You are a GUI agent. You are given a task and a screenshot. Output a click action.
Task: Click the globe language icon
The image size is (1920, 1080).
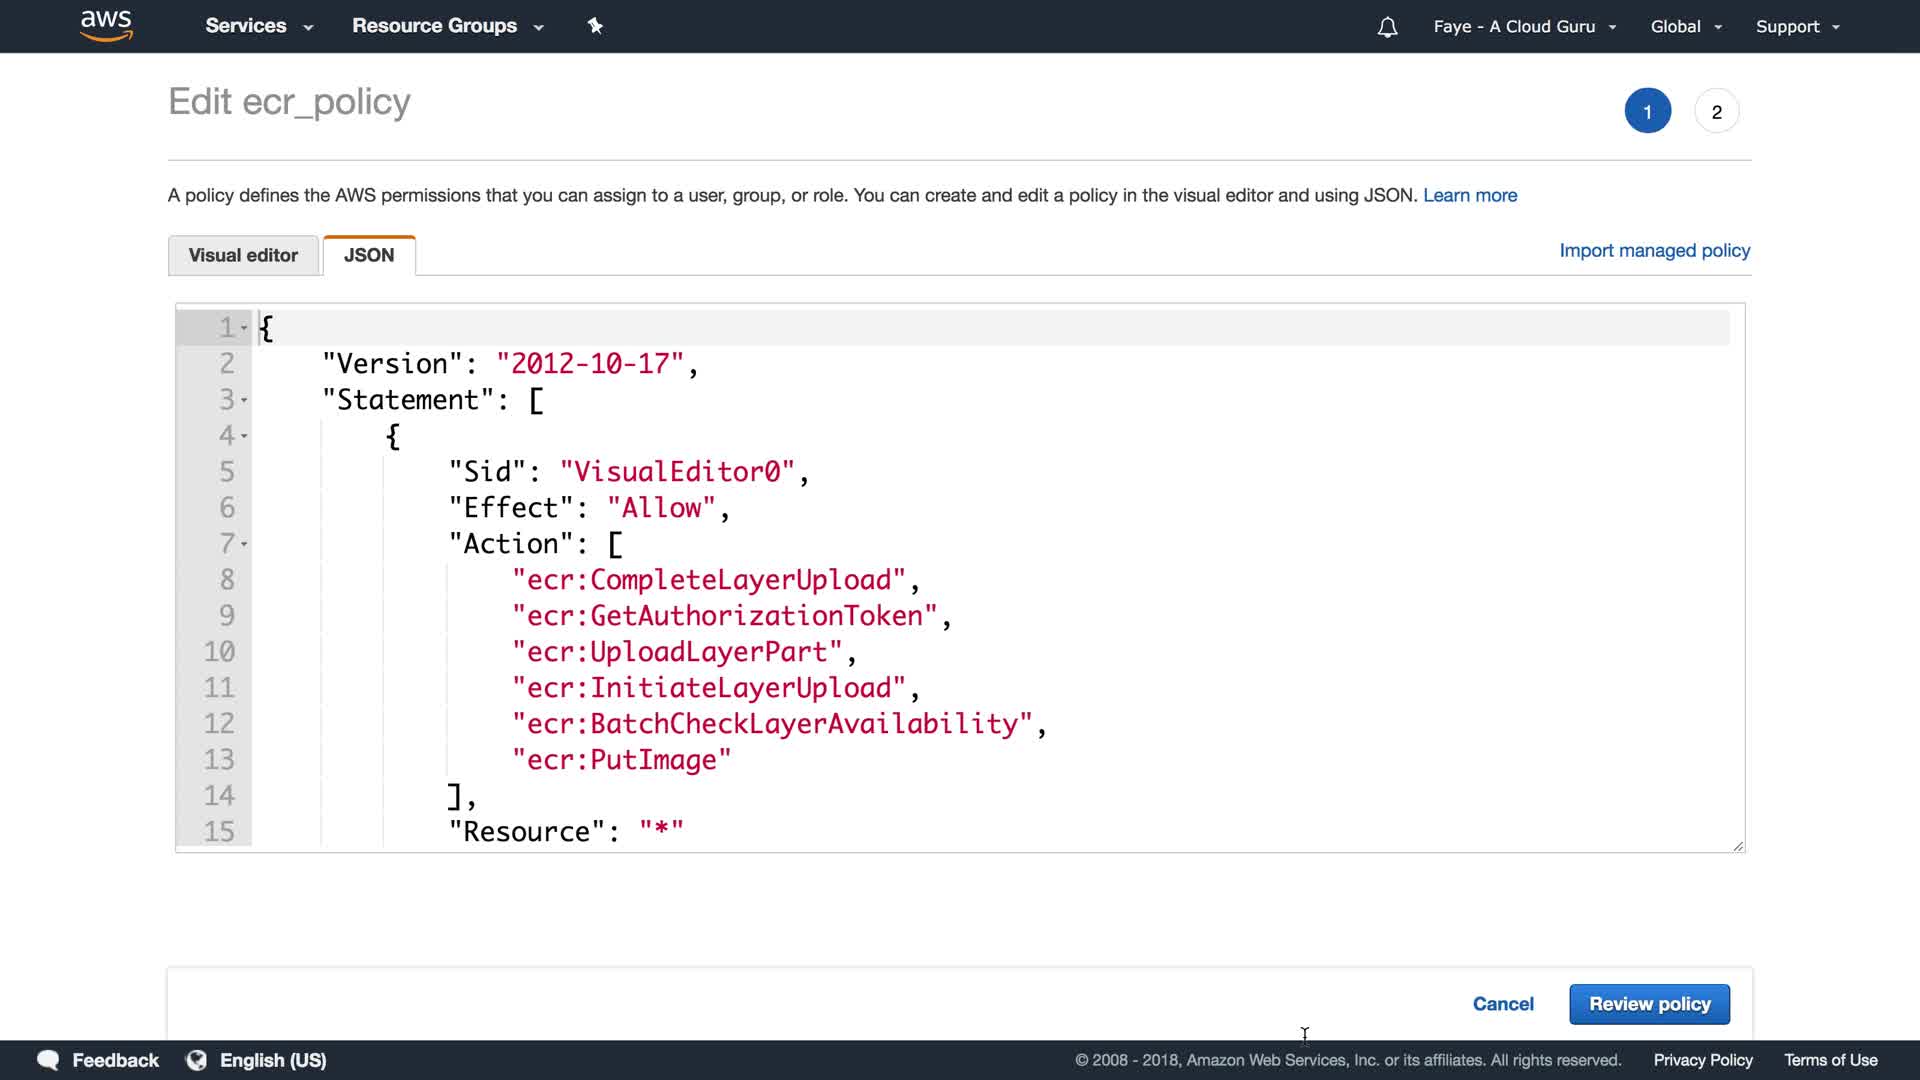pyautogui.click(x=197, y=1060)
